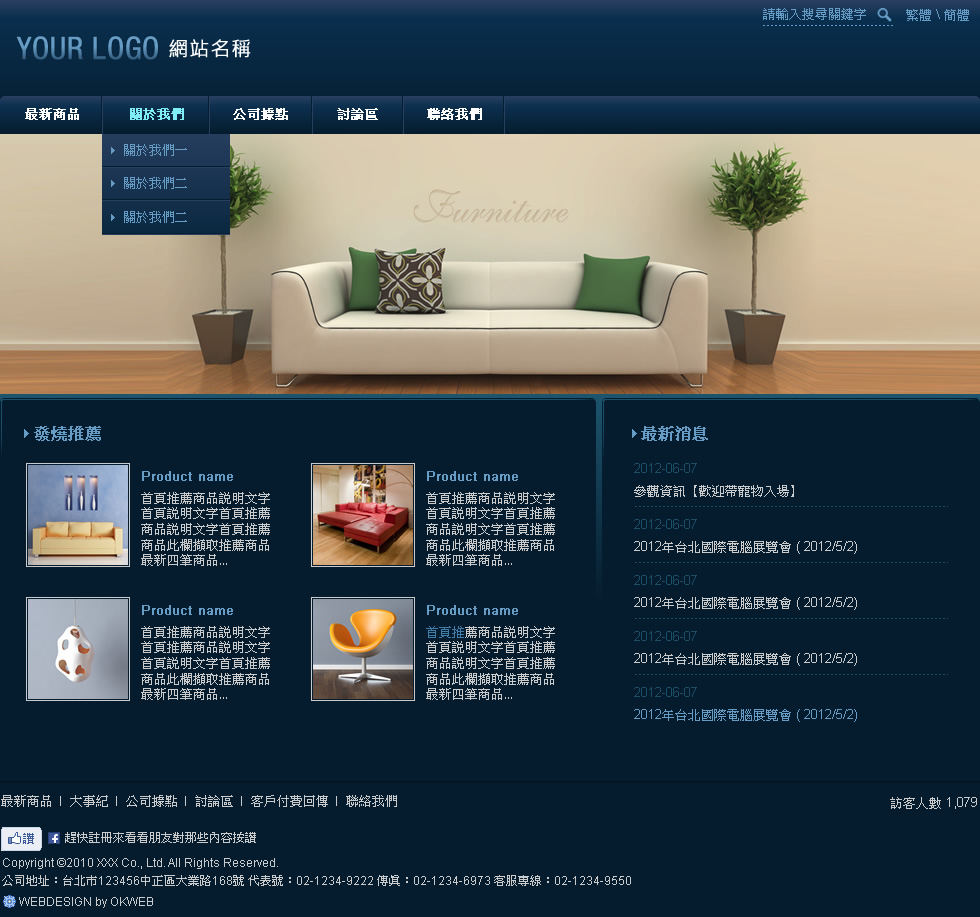The width and height of the screenshot is (980, 917).
Task: Click the YOUR LOGO site logo
Action: [x=87, y=48]
